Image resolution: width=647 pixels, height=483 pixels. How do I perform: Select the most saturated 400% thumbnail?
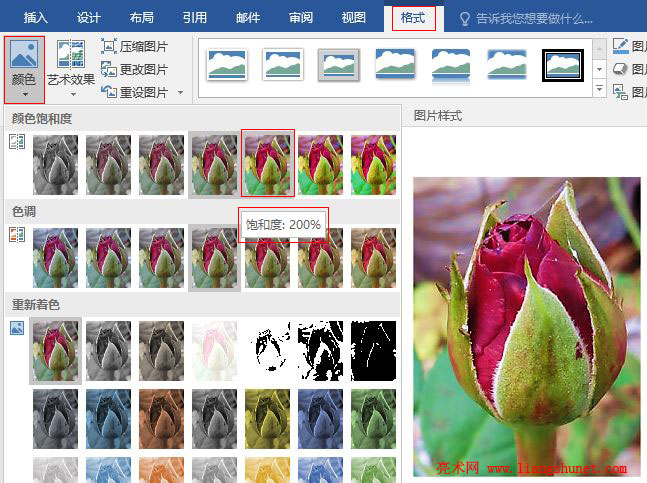coord(373,165)
